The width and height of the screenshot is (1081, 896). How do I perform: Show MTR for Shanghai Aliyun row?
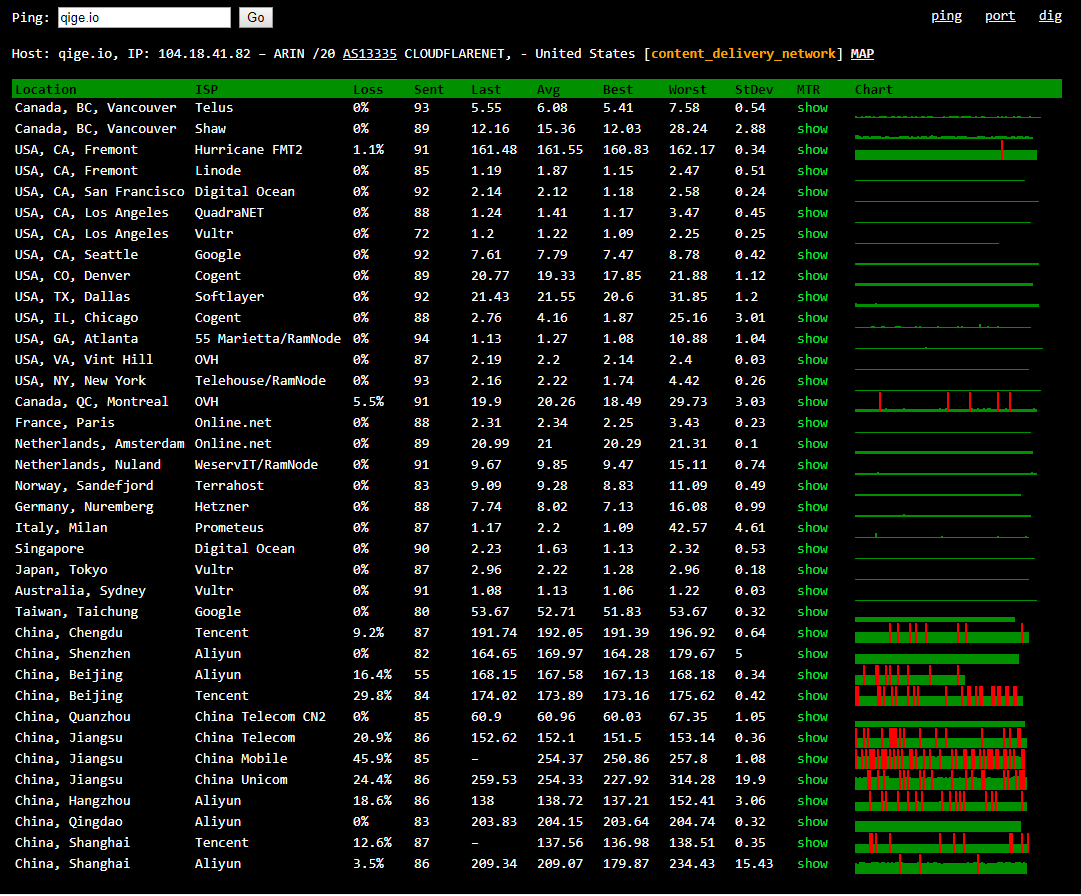click(x=812, y=864)
